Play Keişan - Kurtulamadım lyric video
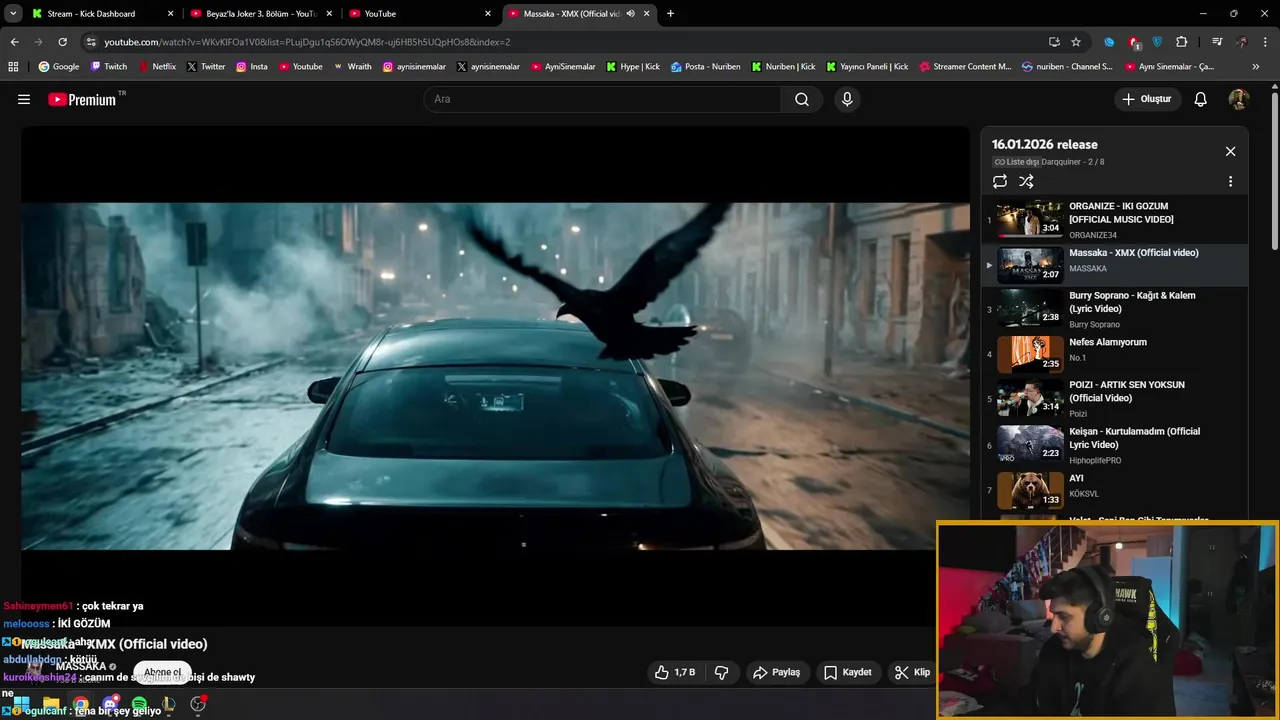Screen dimensions: 1280x720 pos(1115,445)
